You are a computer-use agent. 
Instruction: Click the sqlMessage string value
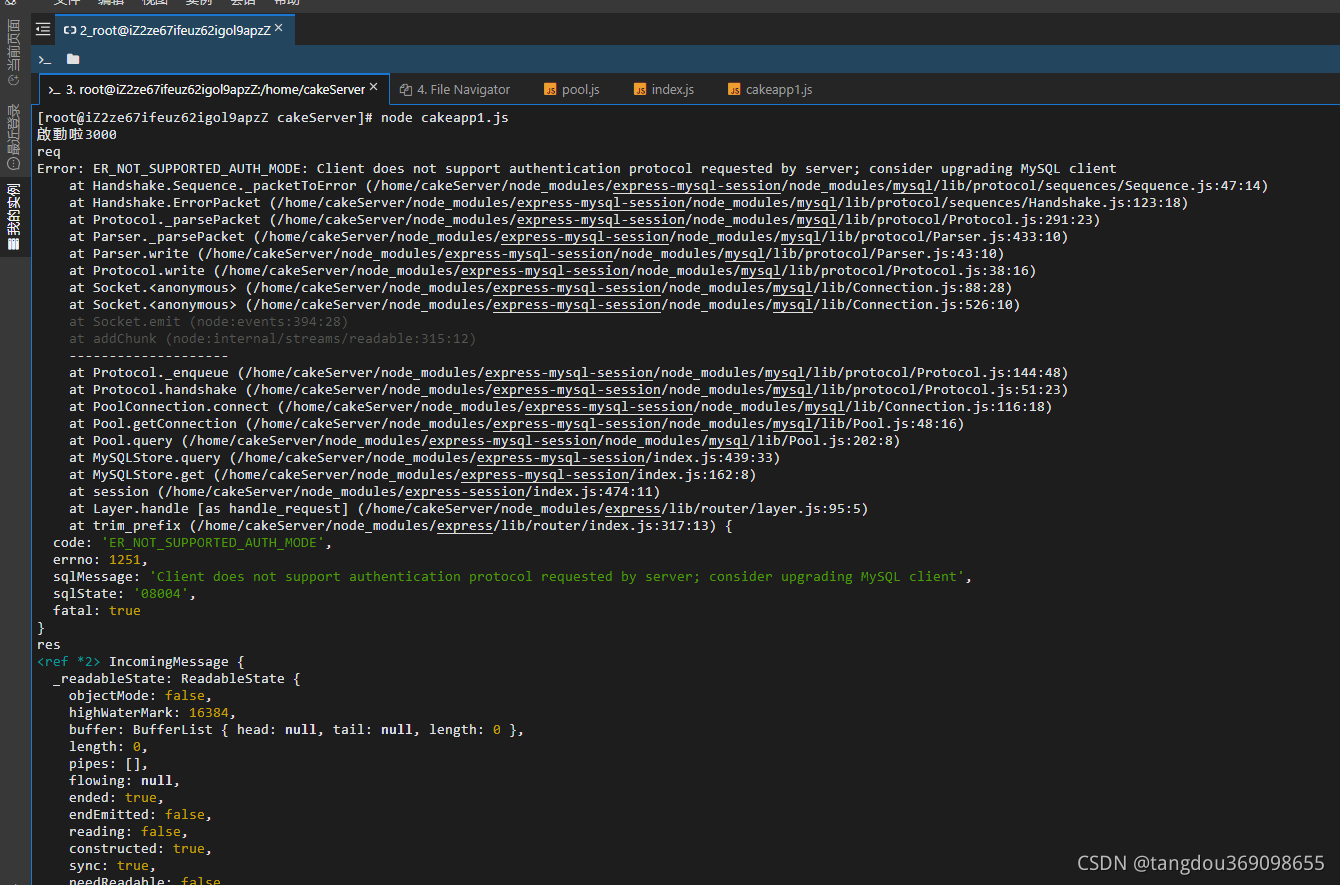557,577
